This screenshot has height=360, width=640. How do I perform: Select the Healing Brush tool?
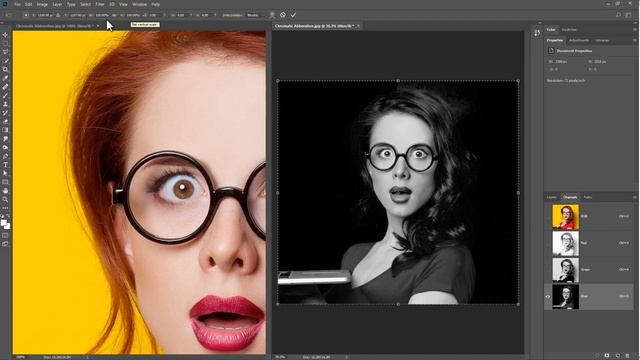(5, 87)
